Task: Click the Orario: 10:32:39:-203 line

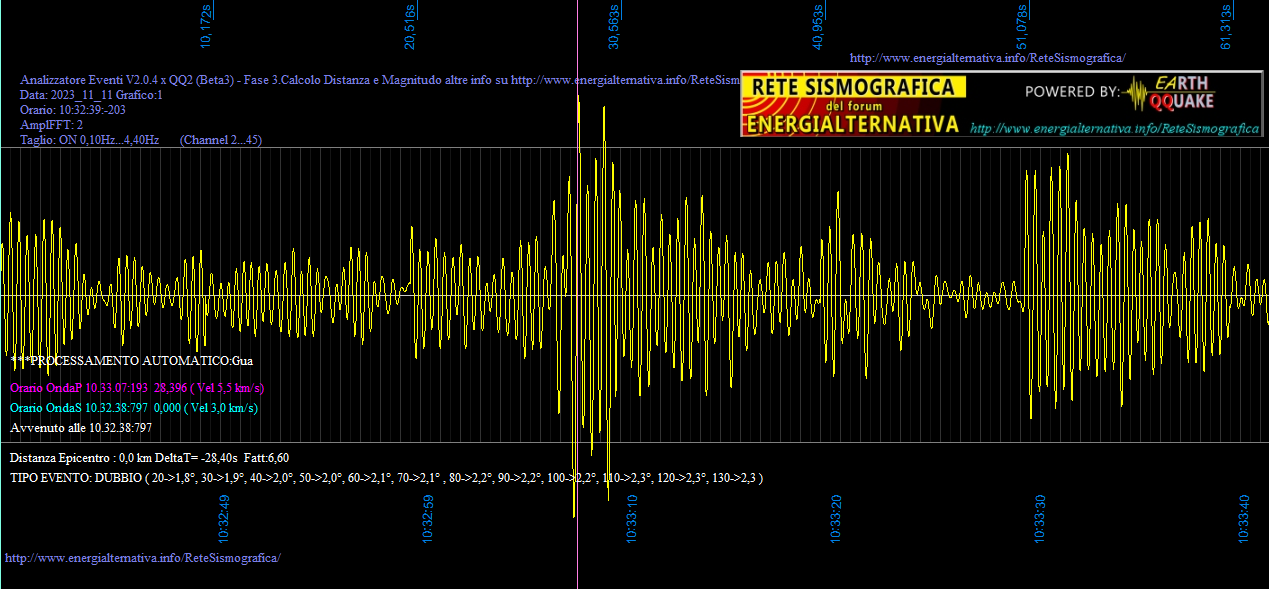Action: coord(72,110)
